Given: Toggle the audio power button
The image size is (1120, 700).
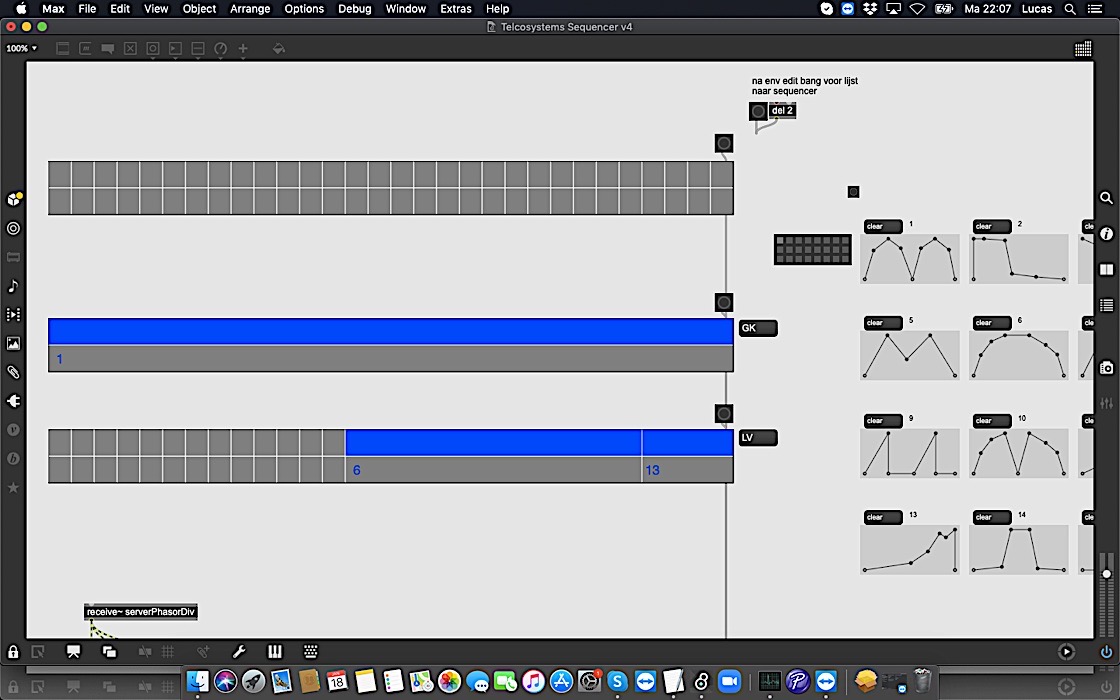Looking at the screenshot, I should click(x=1106, y=652).
